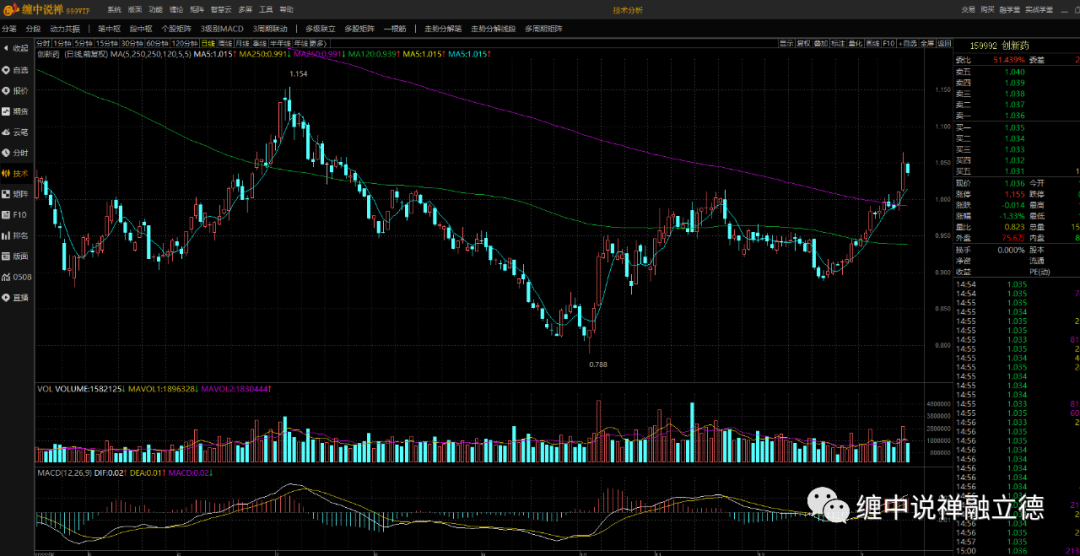The image size is (1080, 556).
Task: Open 云笔 in left sidebar
Action: pos(15,132)
